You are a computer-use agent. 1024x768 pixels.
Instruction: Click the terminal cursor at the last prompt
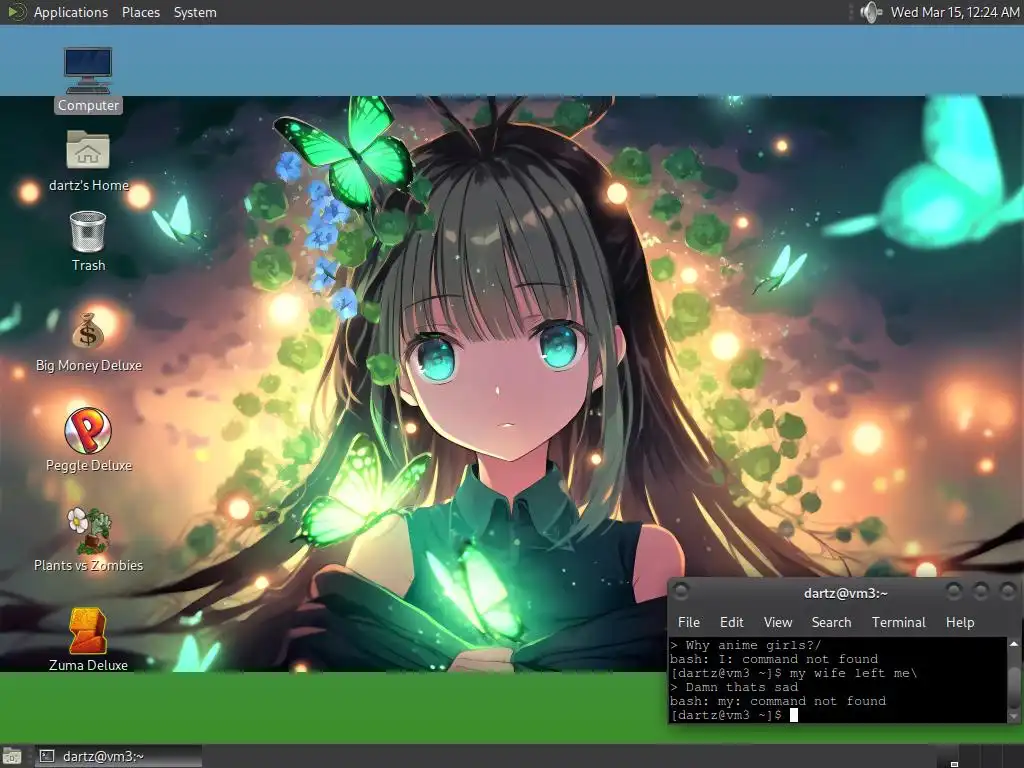click(x=793, y=715)
